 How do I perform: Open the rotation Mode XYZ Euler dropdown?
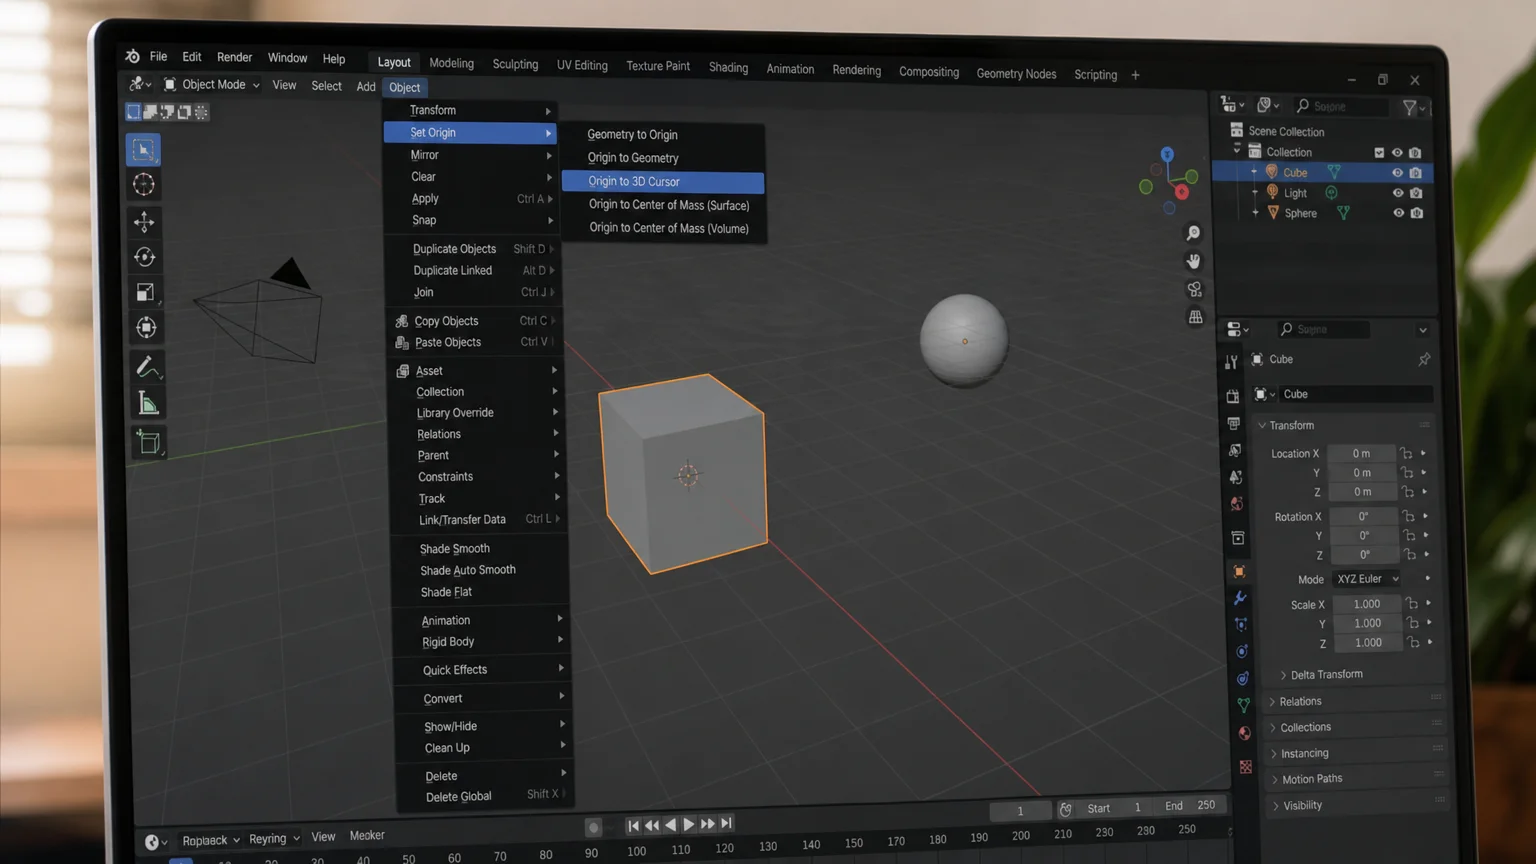1368,579
